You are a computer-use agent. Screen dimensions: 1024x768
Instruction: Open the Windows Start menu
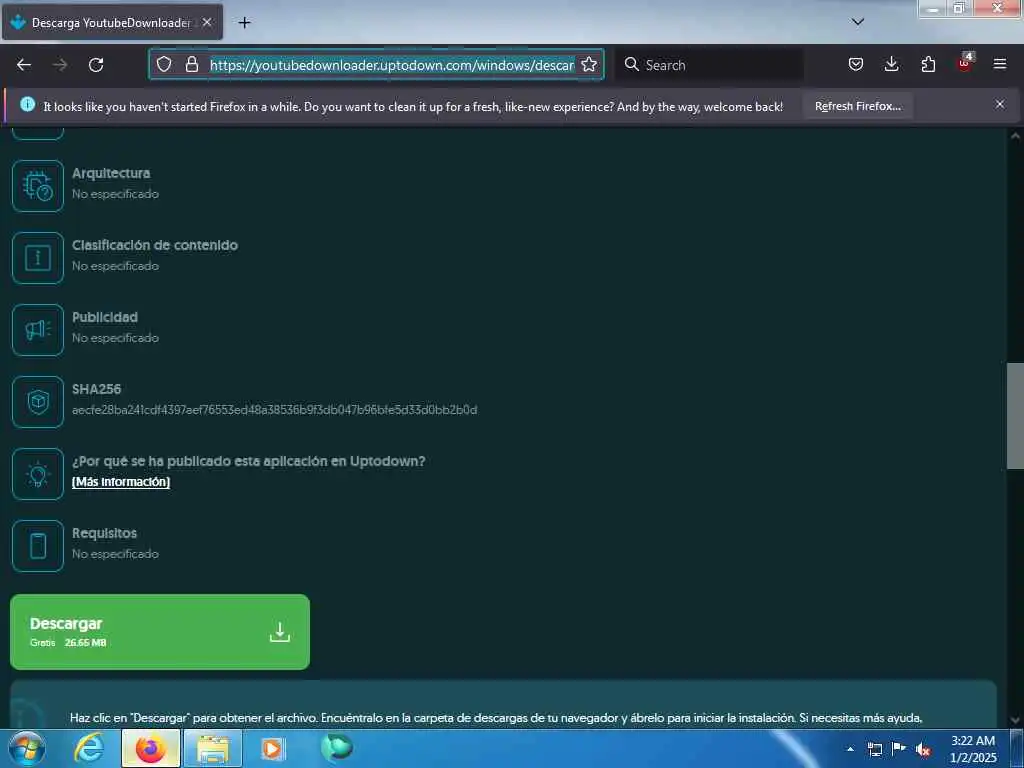coord(27,748)
